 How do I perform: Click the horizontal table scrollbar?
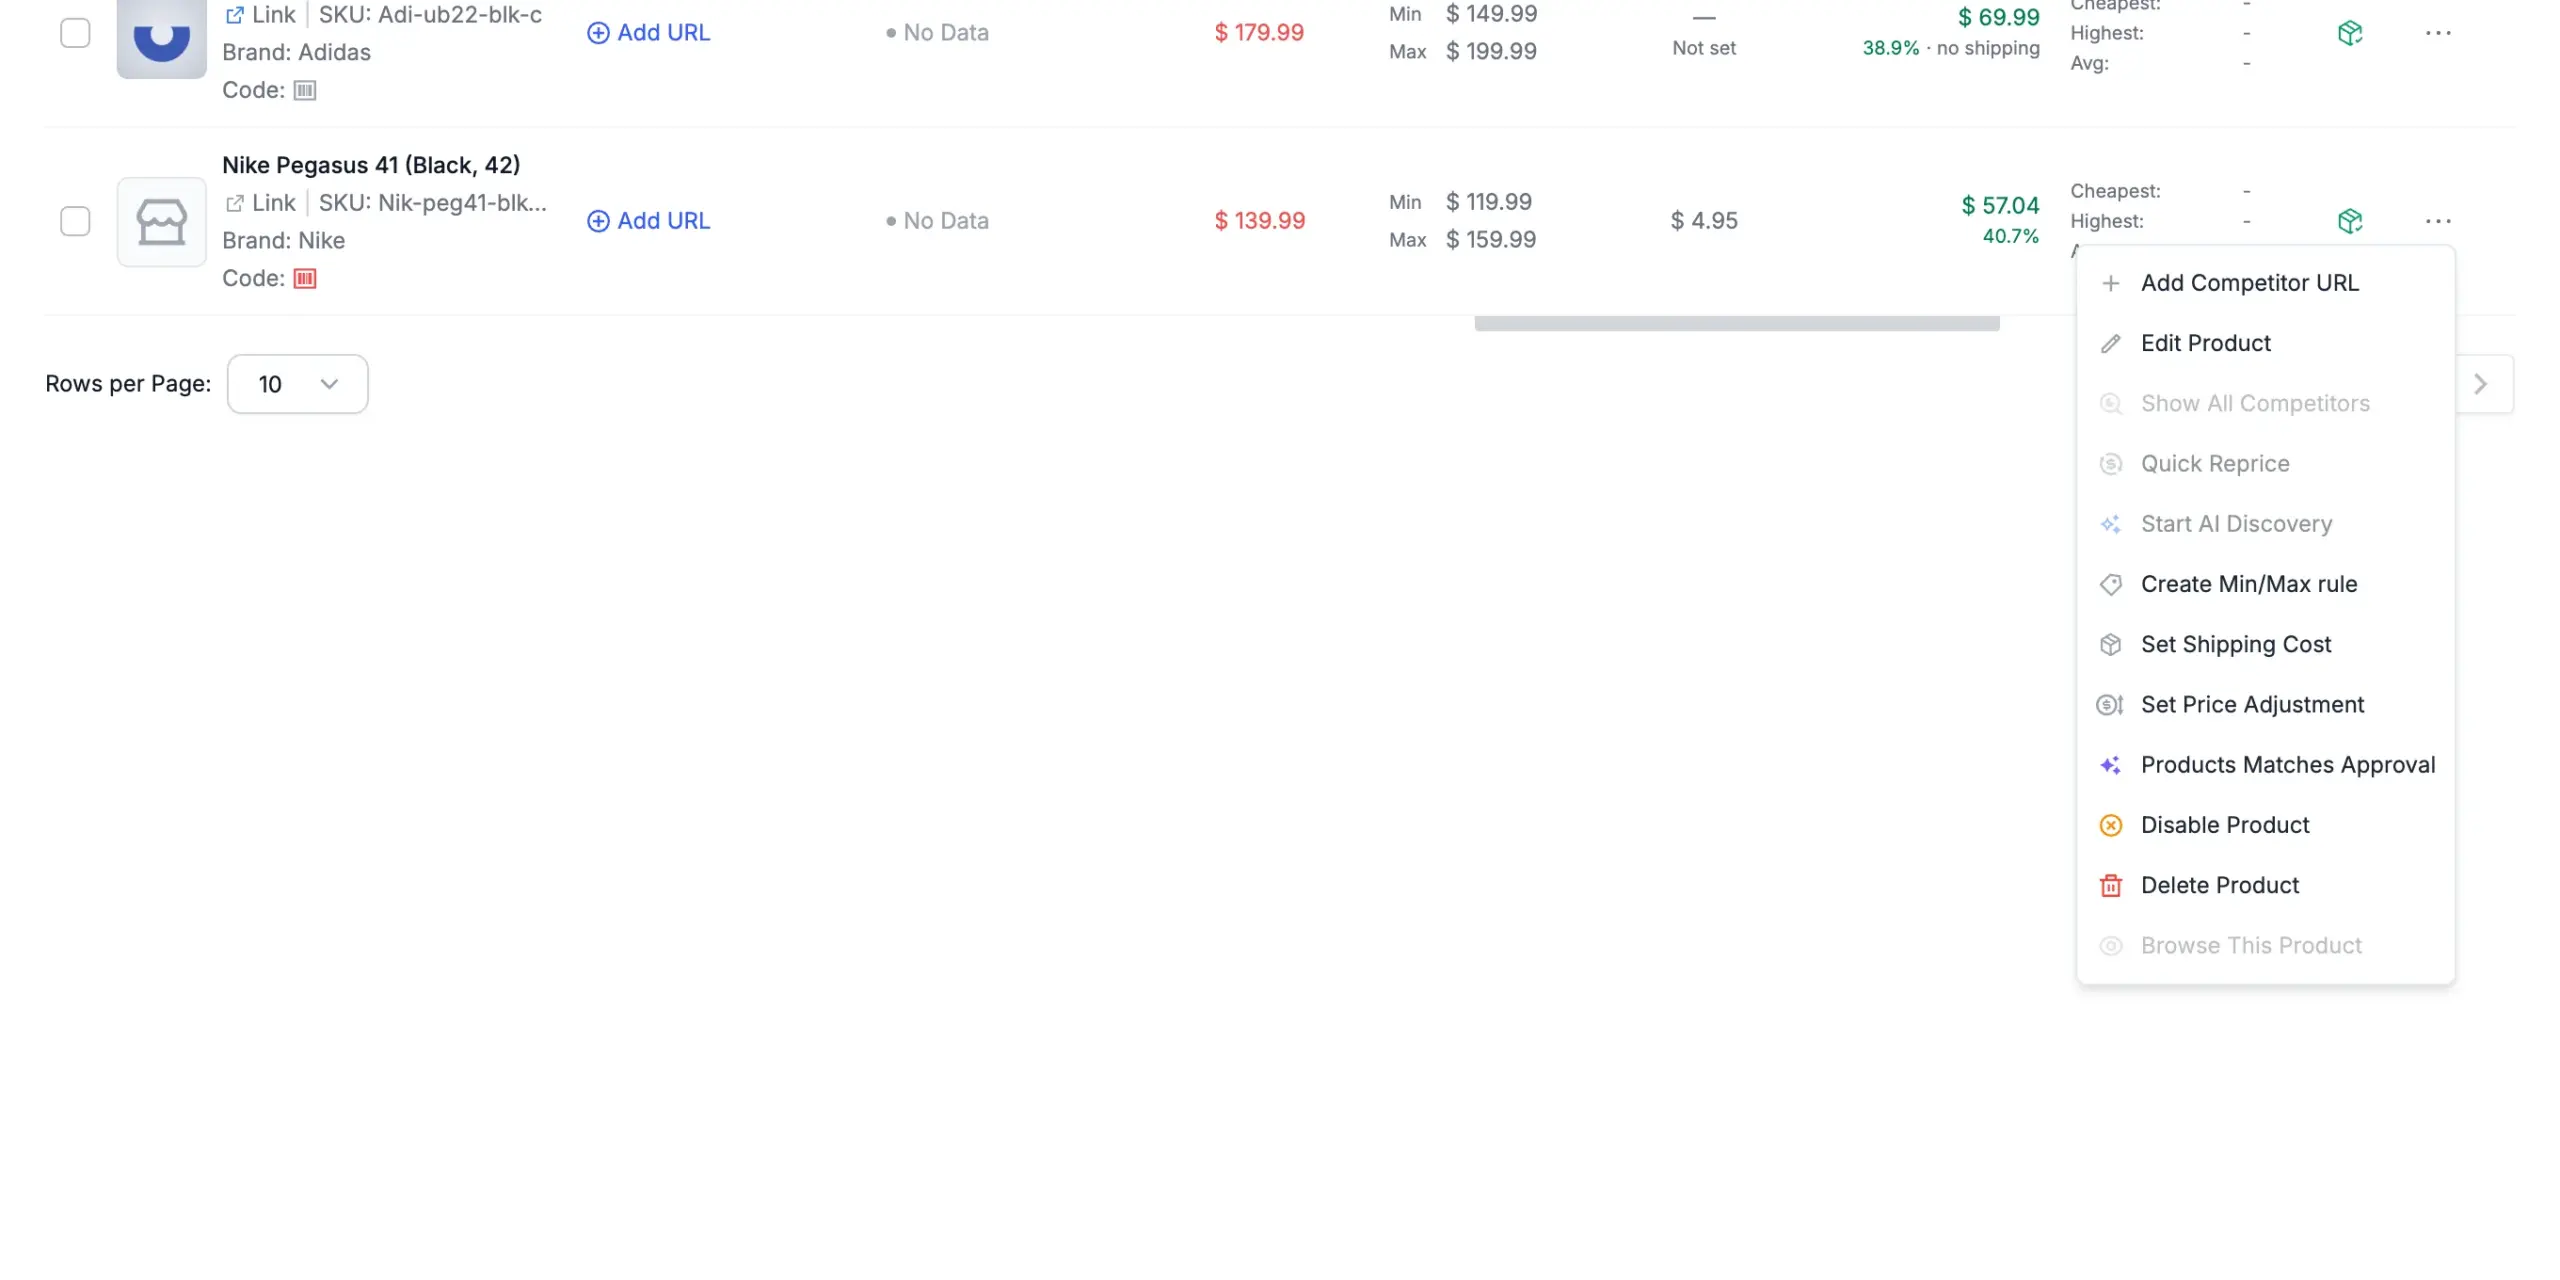1737,323
